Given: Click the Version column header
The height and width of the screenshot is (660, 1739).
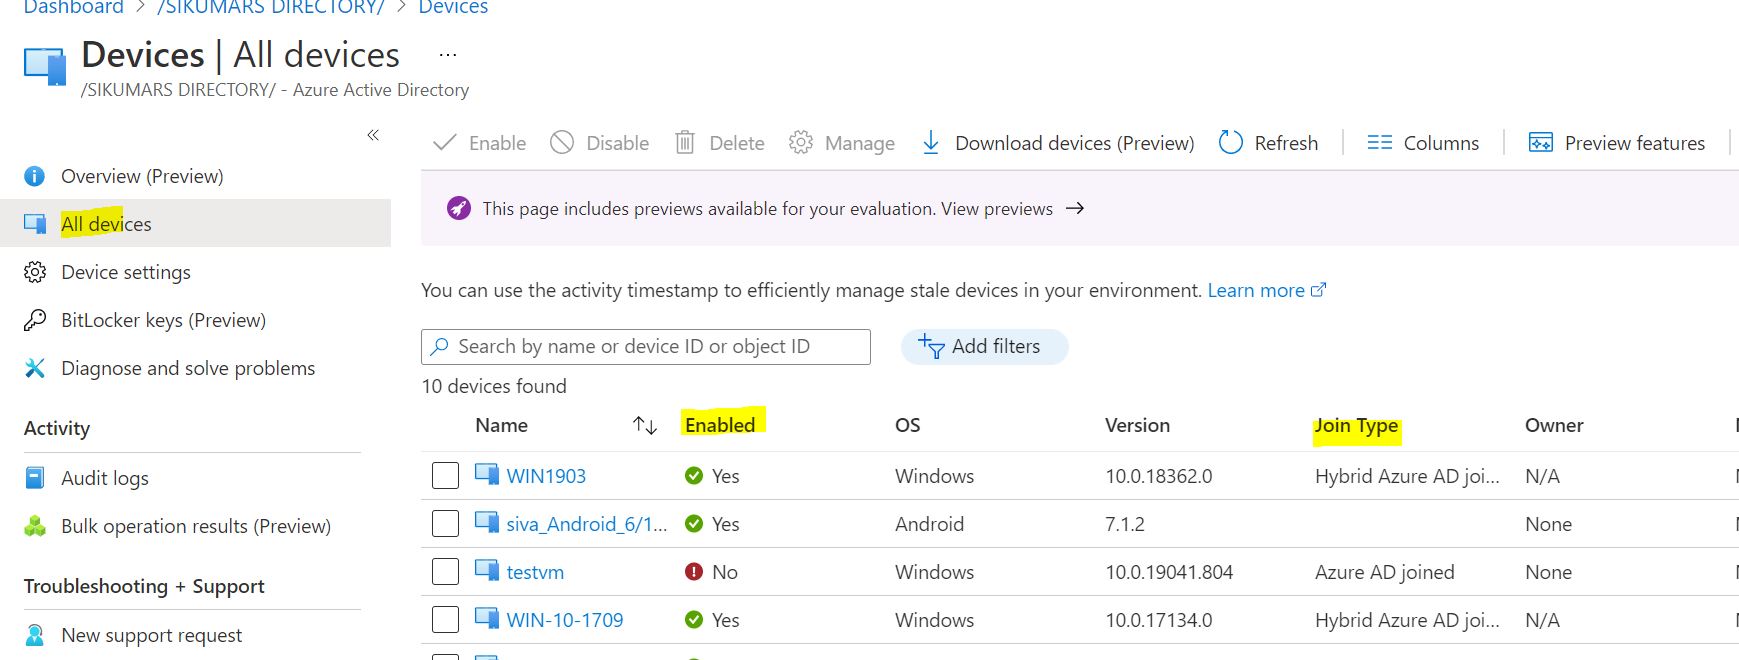Looking at the screenshot, I should coord(1137,425).
